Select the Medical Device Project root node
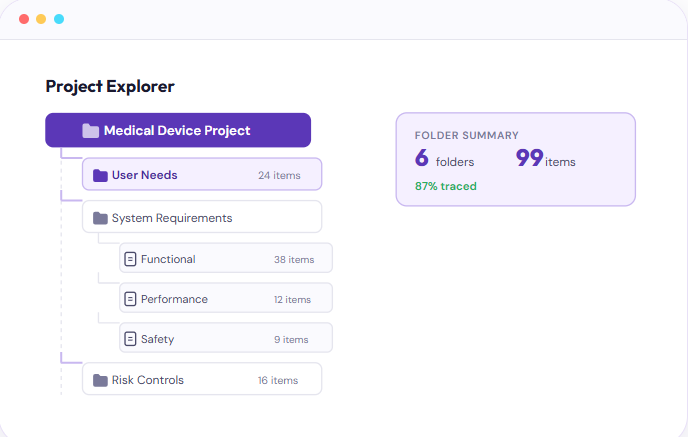688x437 pixels. (x=177, y=131)
